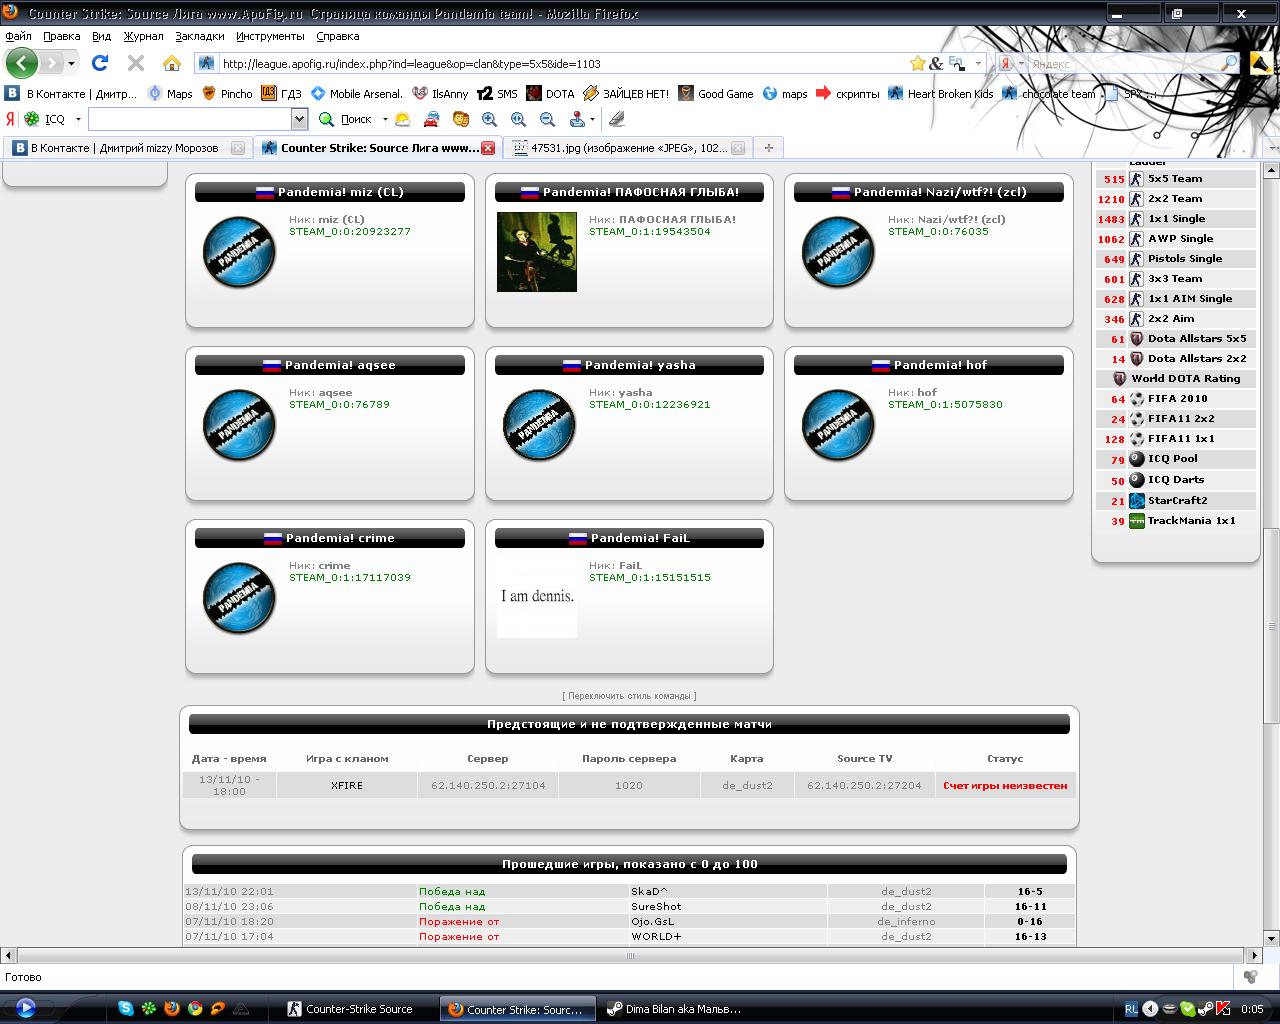Click the weather icon on the Yandex toolbar
This screenshot has width=1280, height=1024.
tap(402, 119)
